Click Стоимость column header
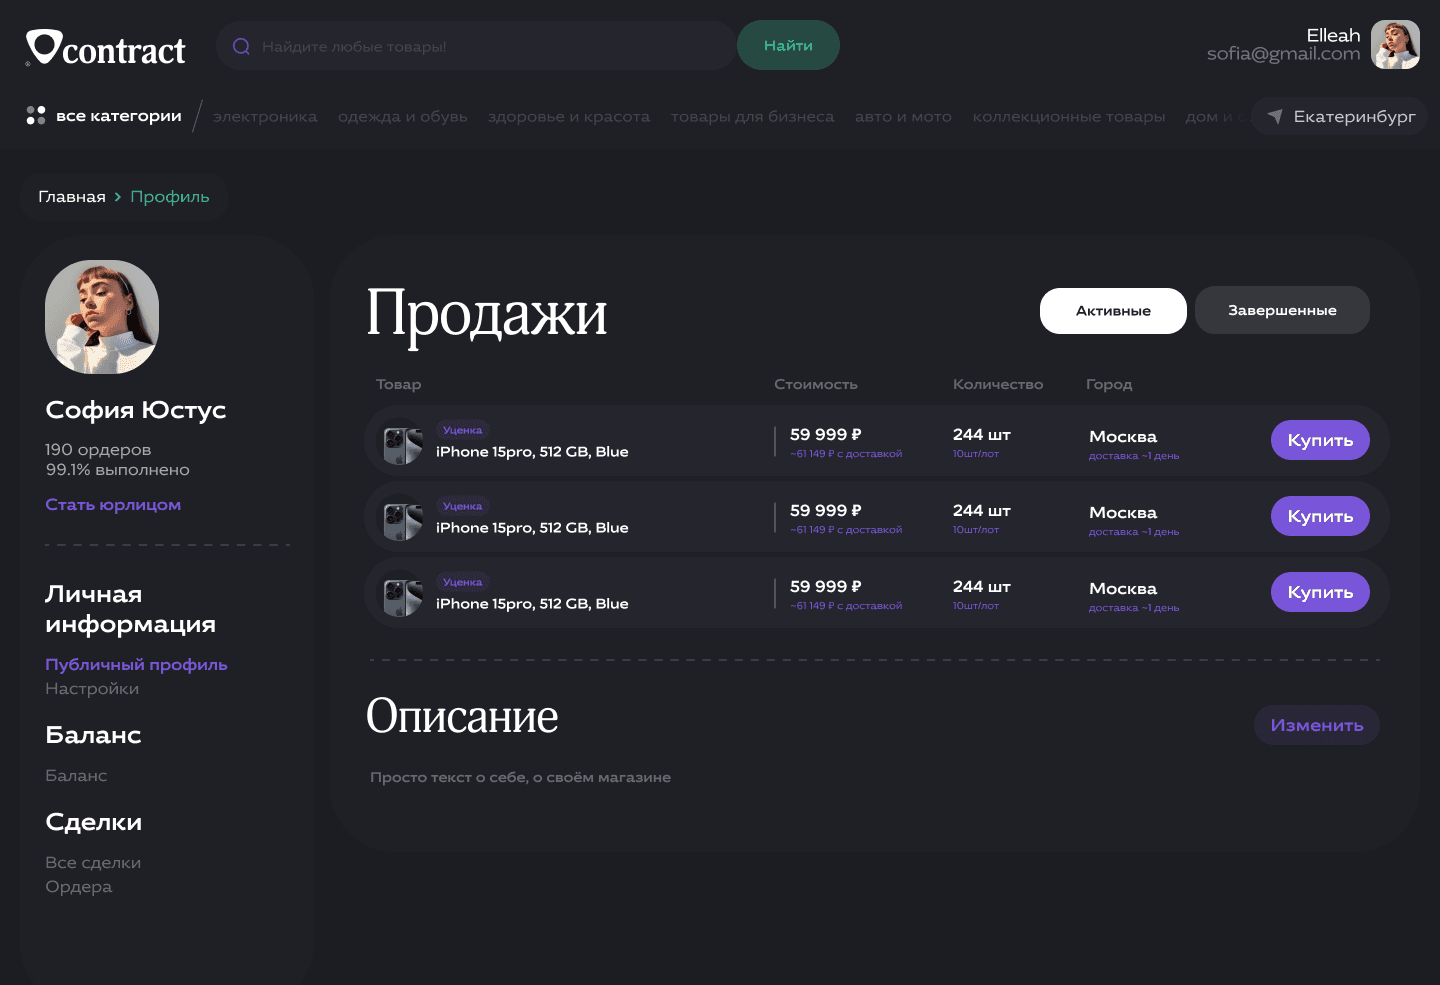 pos(816,385)
